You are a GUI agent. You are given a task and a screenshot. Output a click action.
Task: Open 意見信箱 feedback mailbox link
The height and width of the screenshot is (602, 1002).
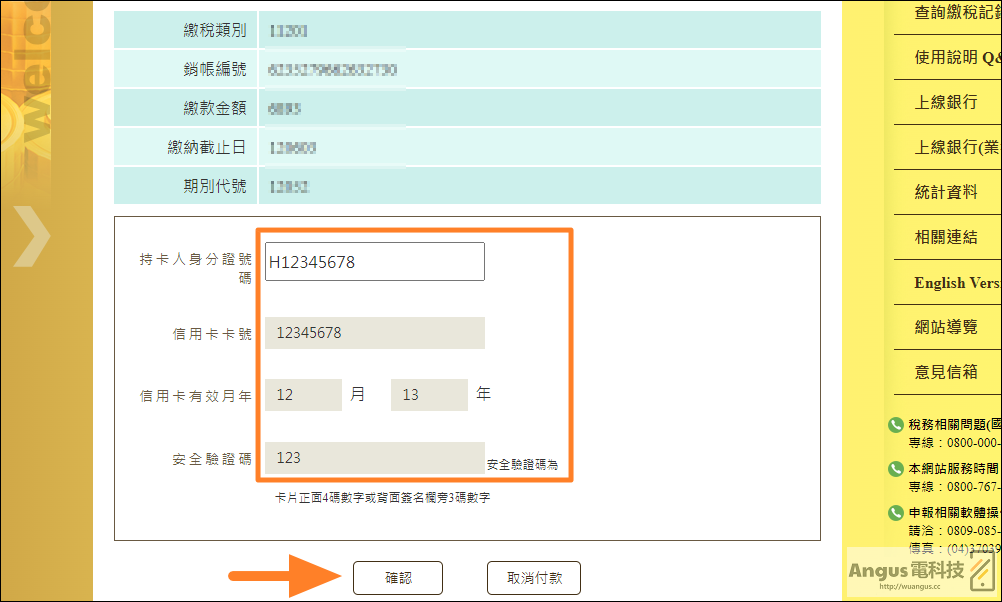(x=946, y=372)
